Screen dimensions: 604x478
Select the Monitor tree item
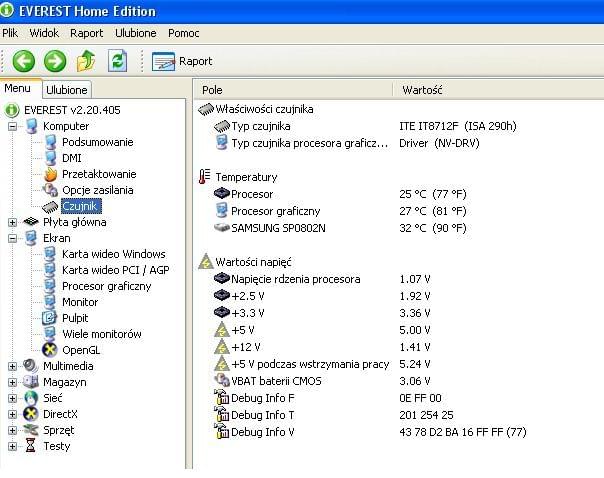(x=80, y=302)
